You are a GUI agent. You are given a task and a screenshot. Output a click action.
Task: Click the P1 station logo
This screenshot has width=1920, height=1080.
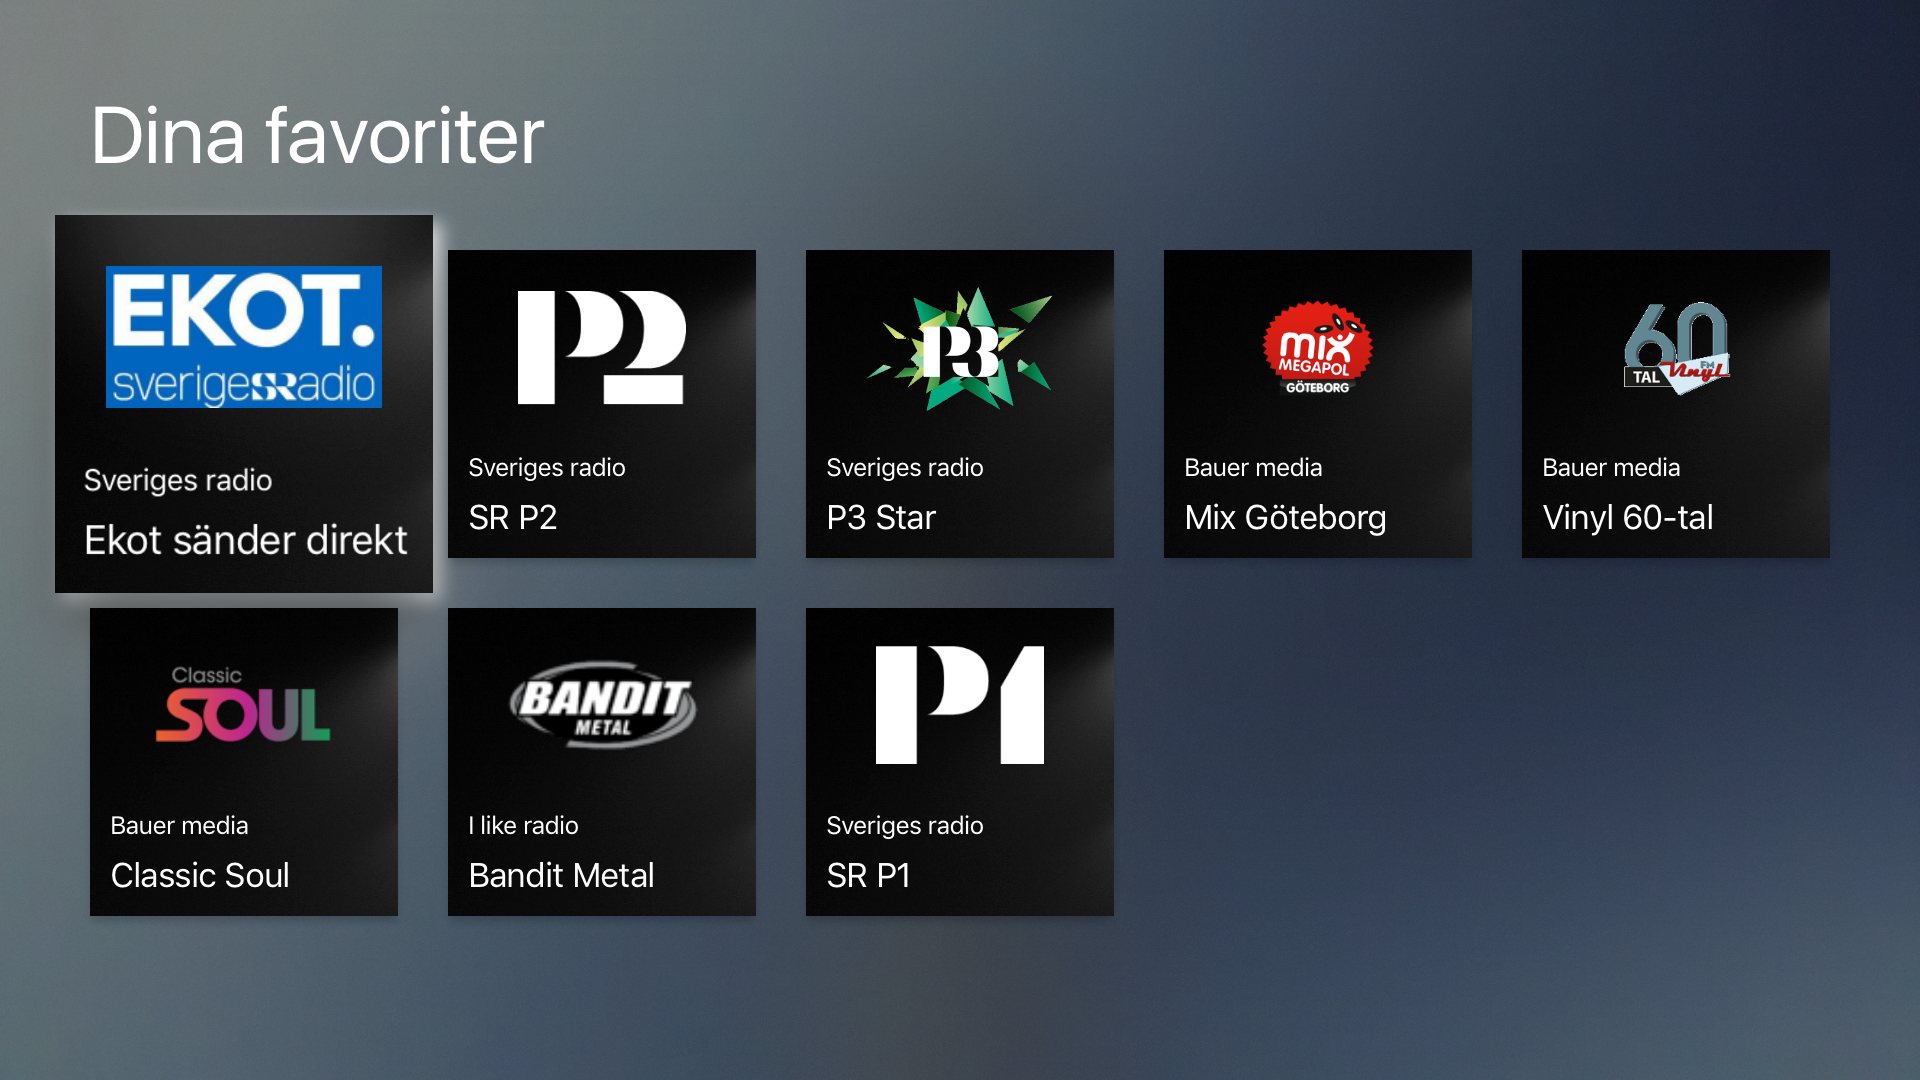960,705
